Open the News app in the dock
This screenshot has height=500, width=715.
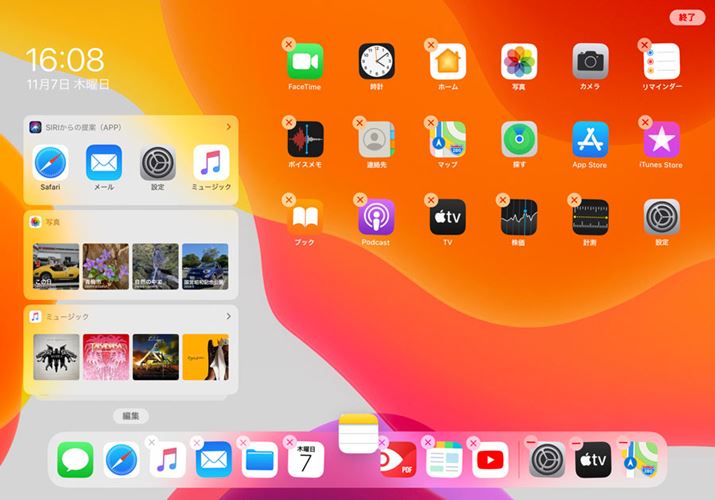[x=444, y=460]
